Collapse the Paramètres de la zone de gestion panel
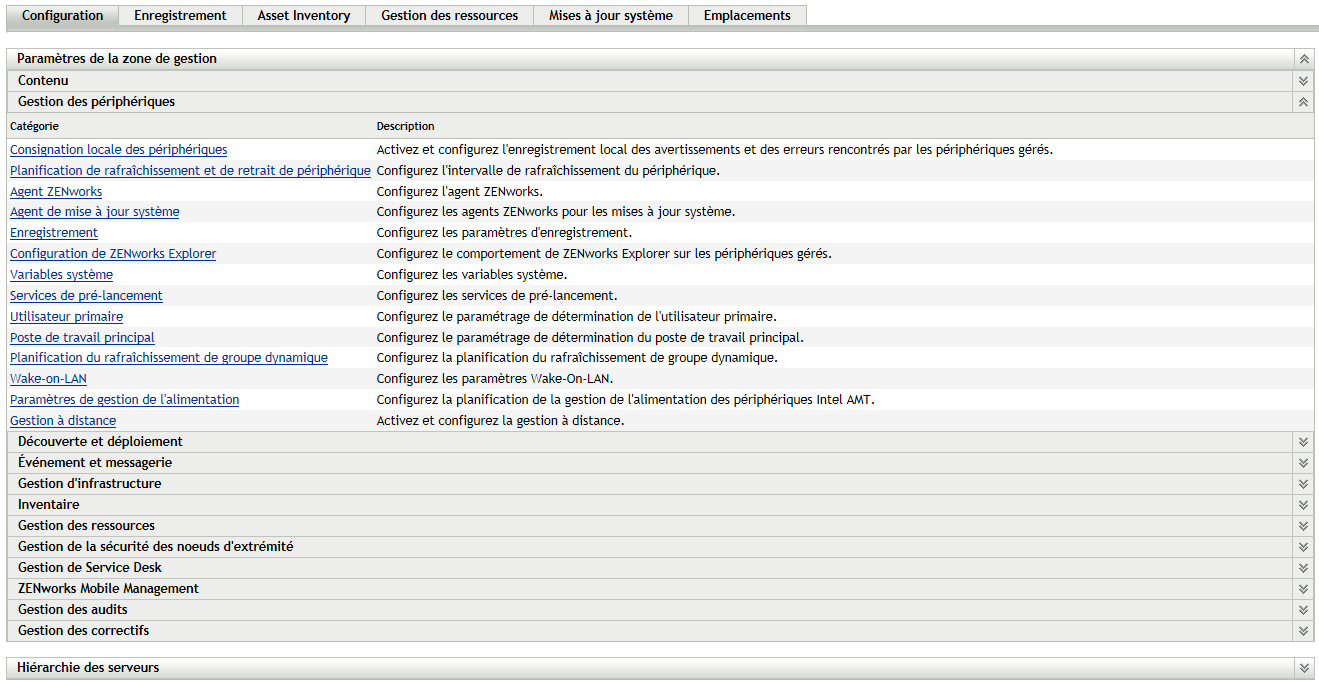The height and width of the screenshot is (686, 1319). point(1304,59)
